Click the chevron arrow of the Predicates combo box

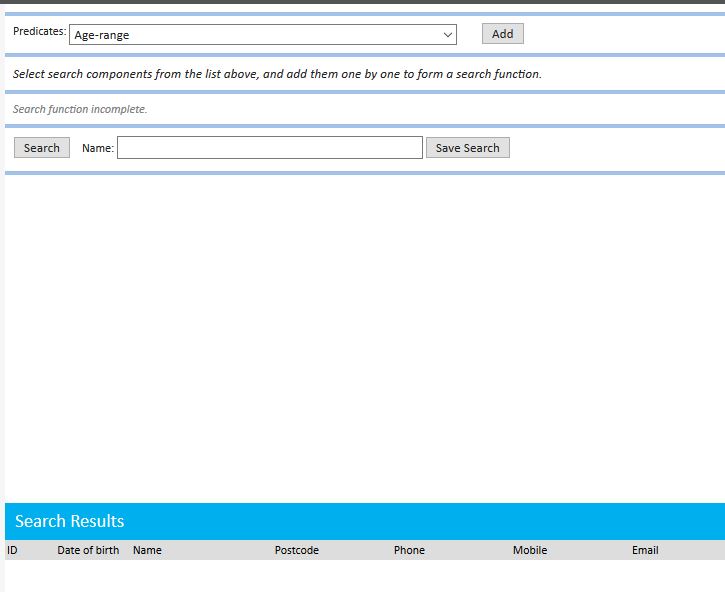pyautogui.click(x=447, y=35)
